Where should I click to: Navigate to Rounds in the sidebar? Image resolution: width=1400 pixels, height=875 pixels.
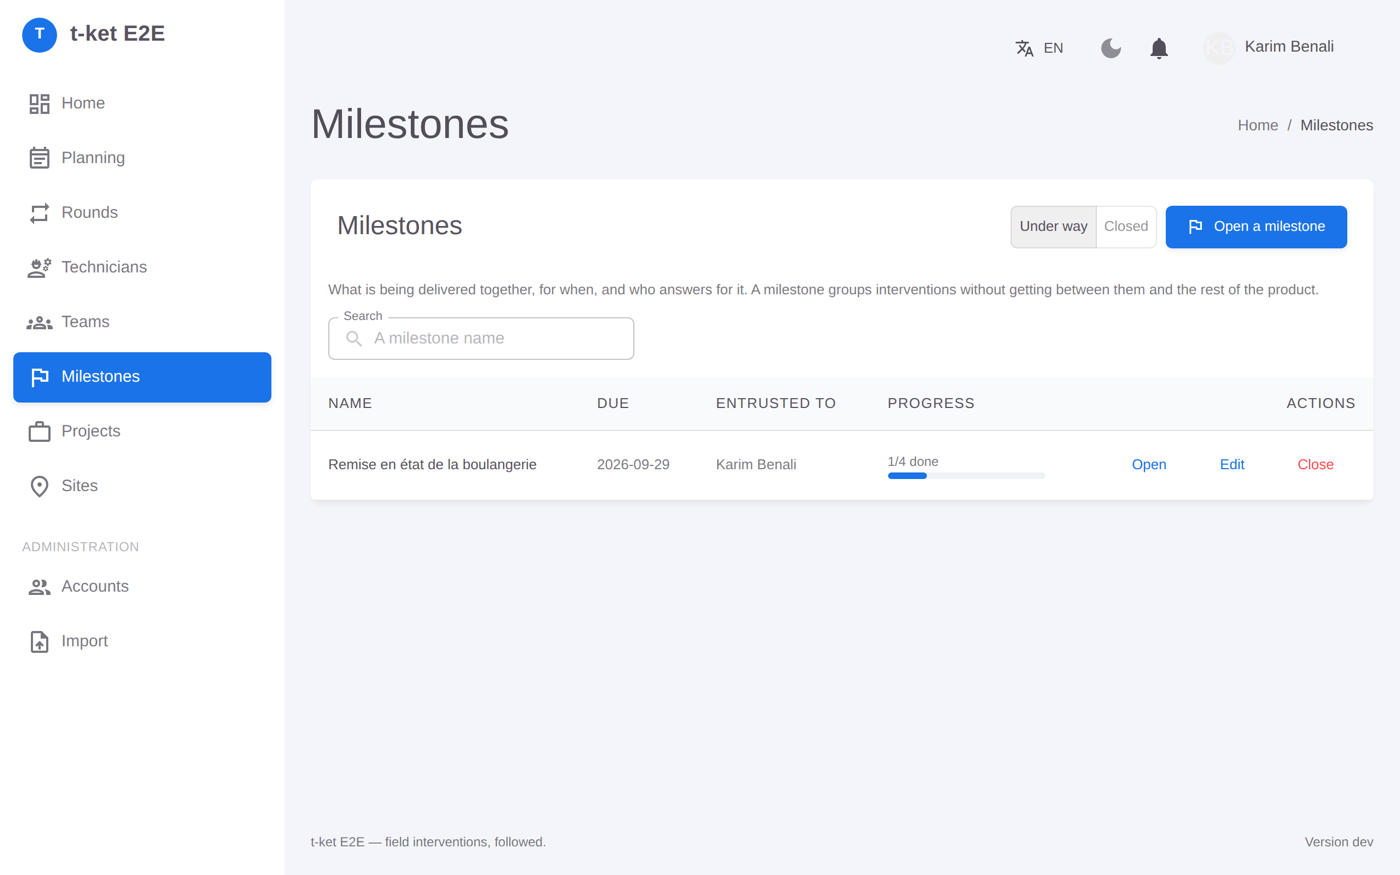142,213
